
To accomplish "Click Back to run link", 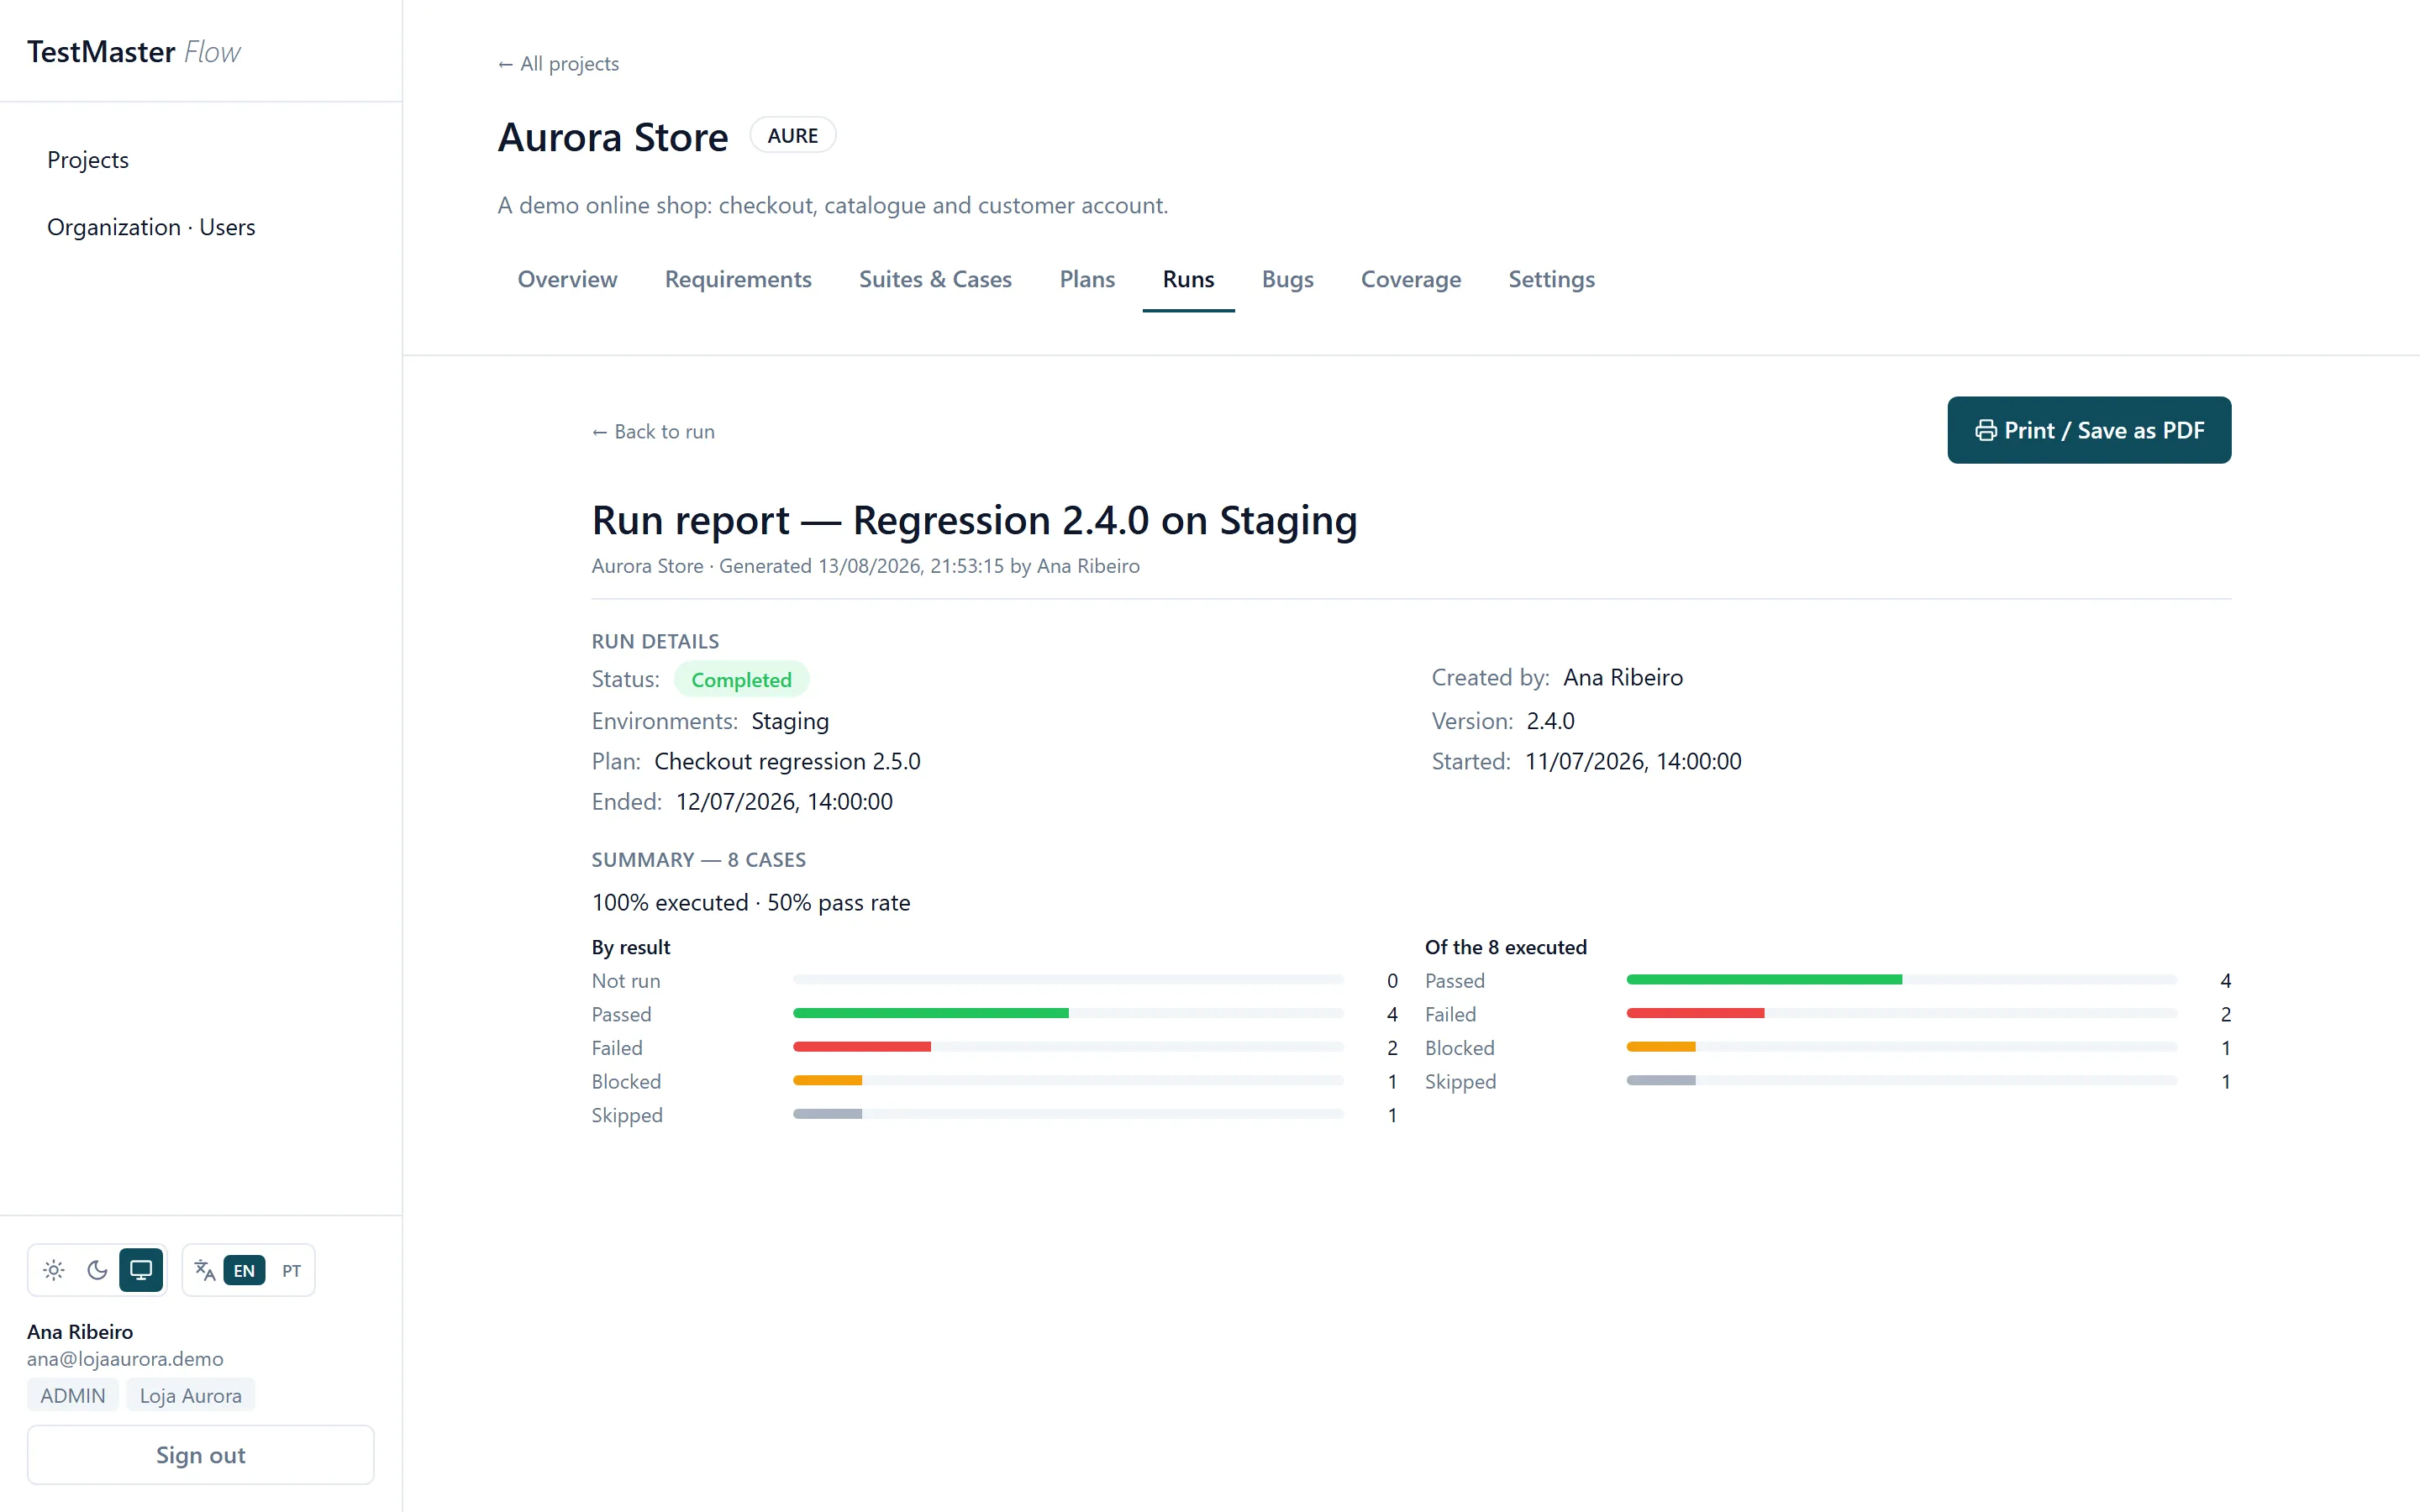I will [653, 431].
